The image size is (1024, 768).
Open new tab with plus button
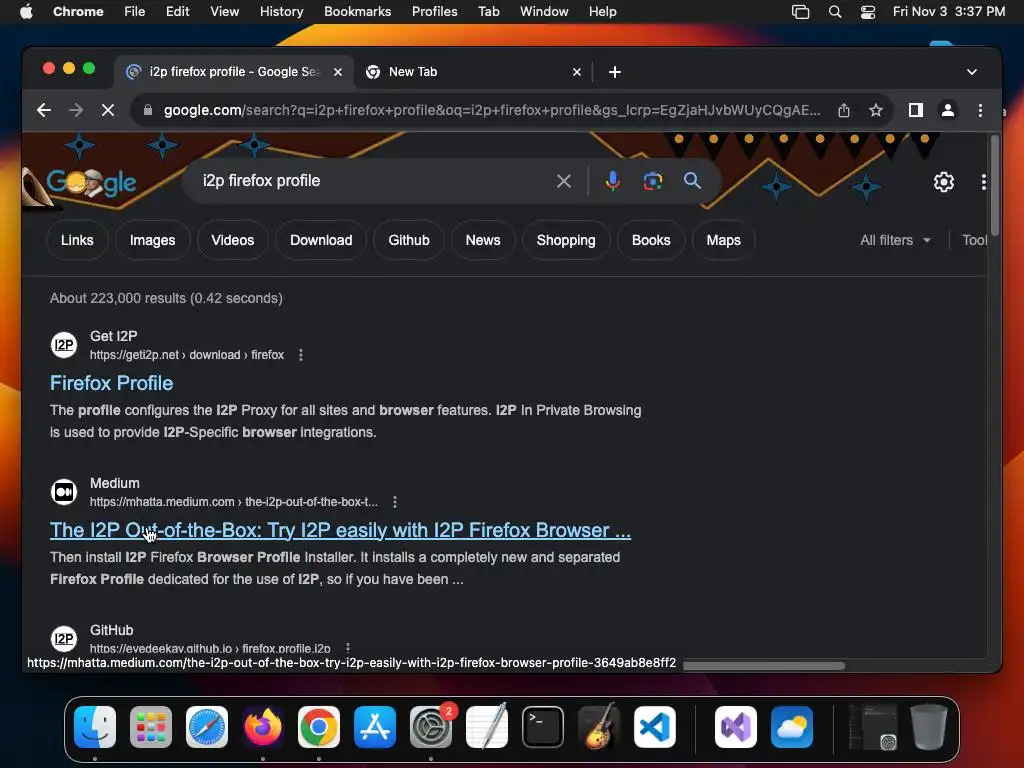(615, 72)
